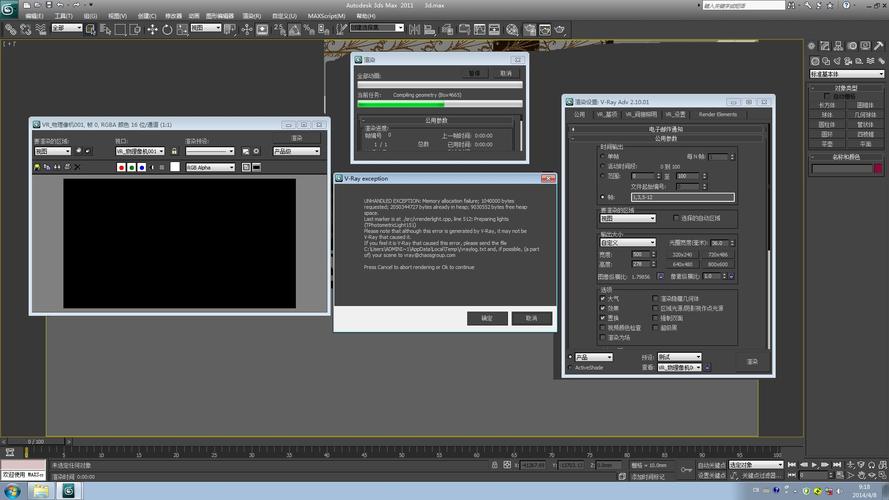
Task: Open the Start button on the taskbar
Action: point(11,491)
